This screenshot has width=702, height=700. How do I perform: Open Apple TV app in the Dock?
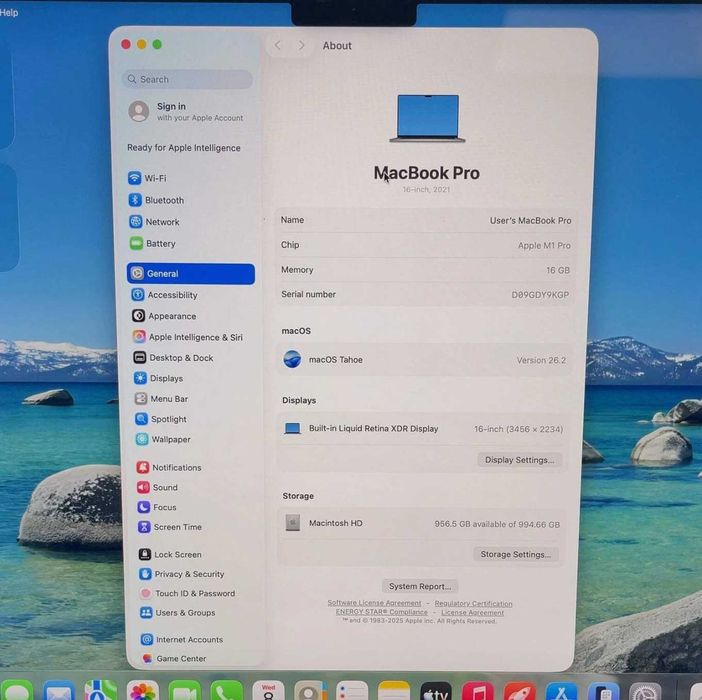436,692
